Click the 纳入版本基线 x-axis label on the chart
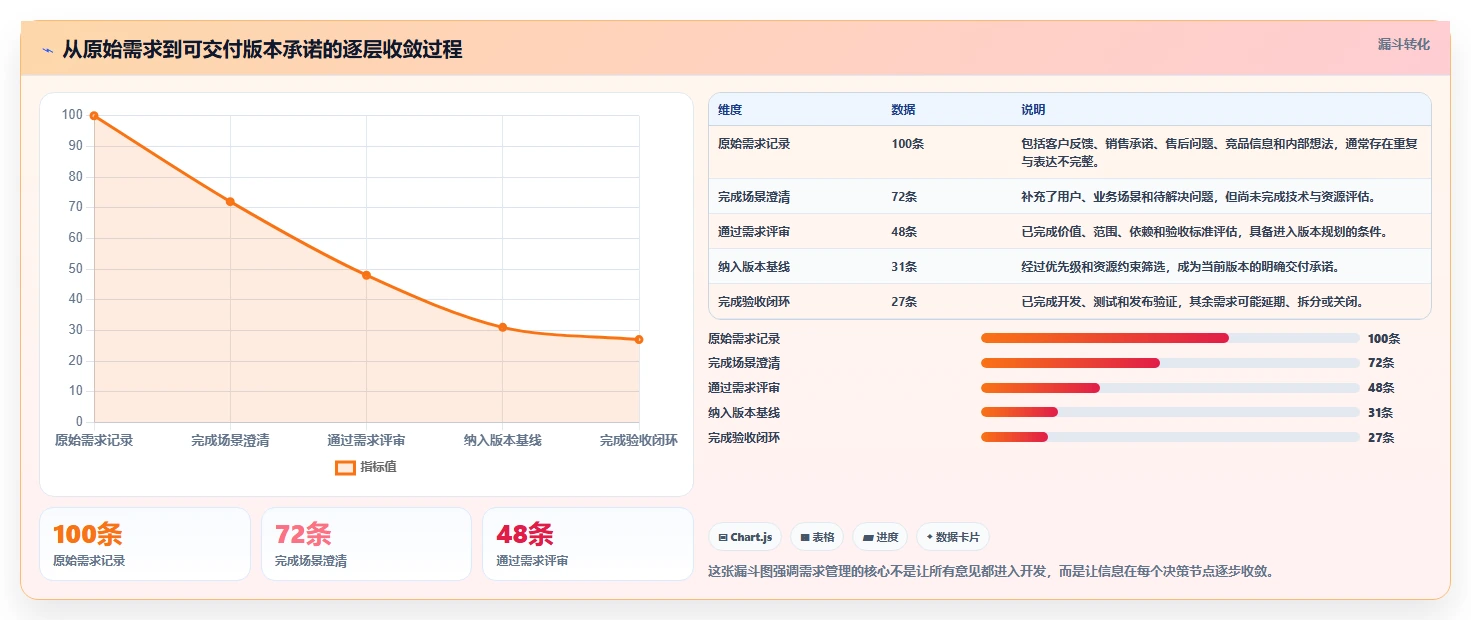This screenshot has height=620, width=1471. coord(503,440)
